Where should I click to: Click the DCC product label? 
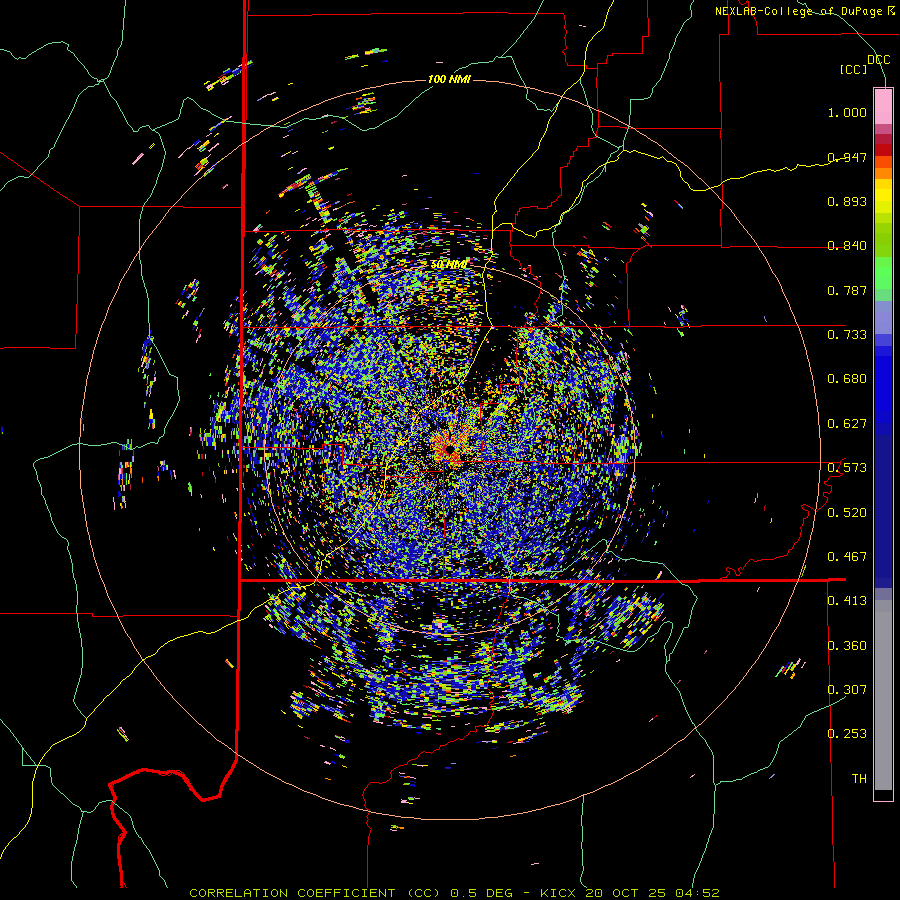click(879, 60)
